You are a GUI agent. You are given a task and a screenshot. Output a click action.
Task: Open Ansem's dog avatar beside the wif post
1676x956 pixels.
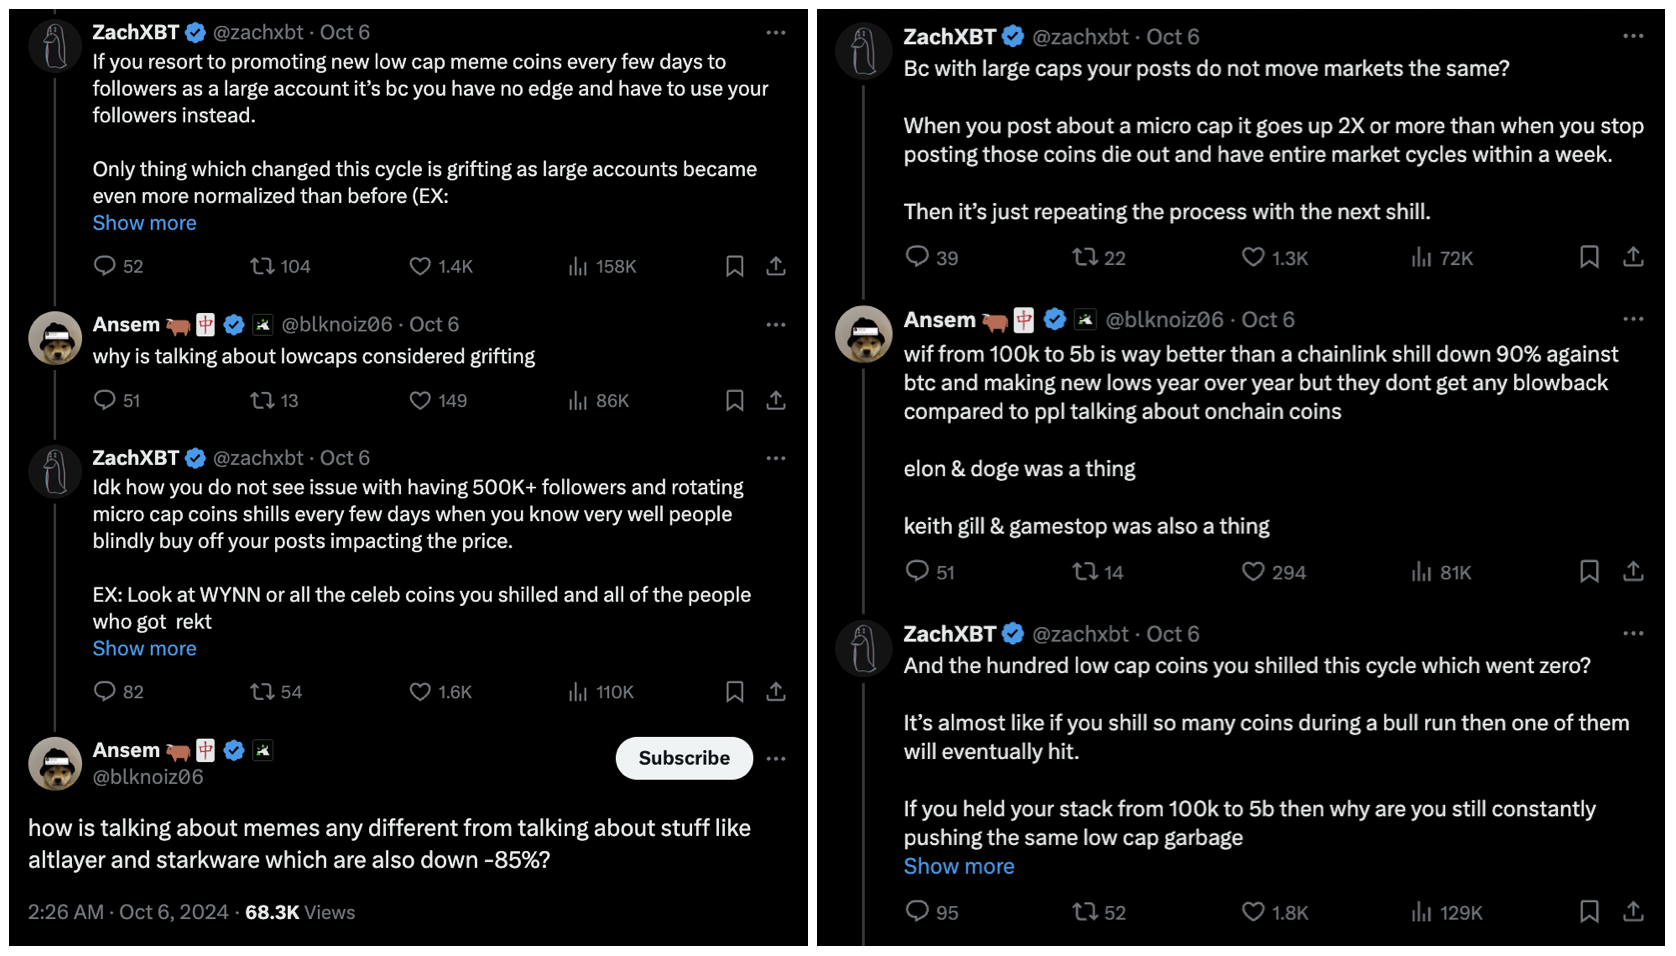[x=864, y=334]
